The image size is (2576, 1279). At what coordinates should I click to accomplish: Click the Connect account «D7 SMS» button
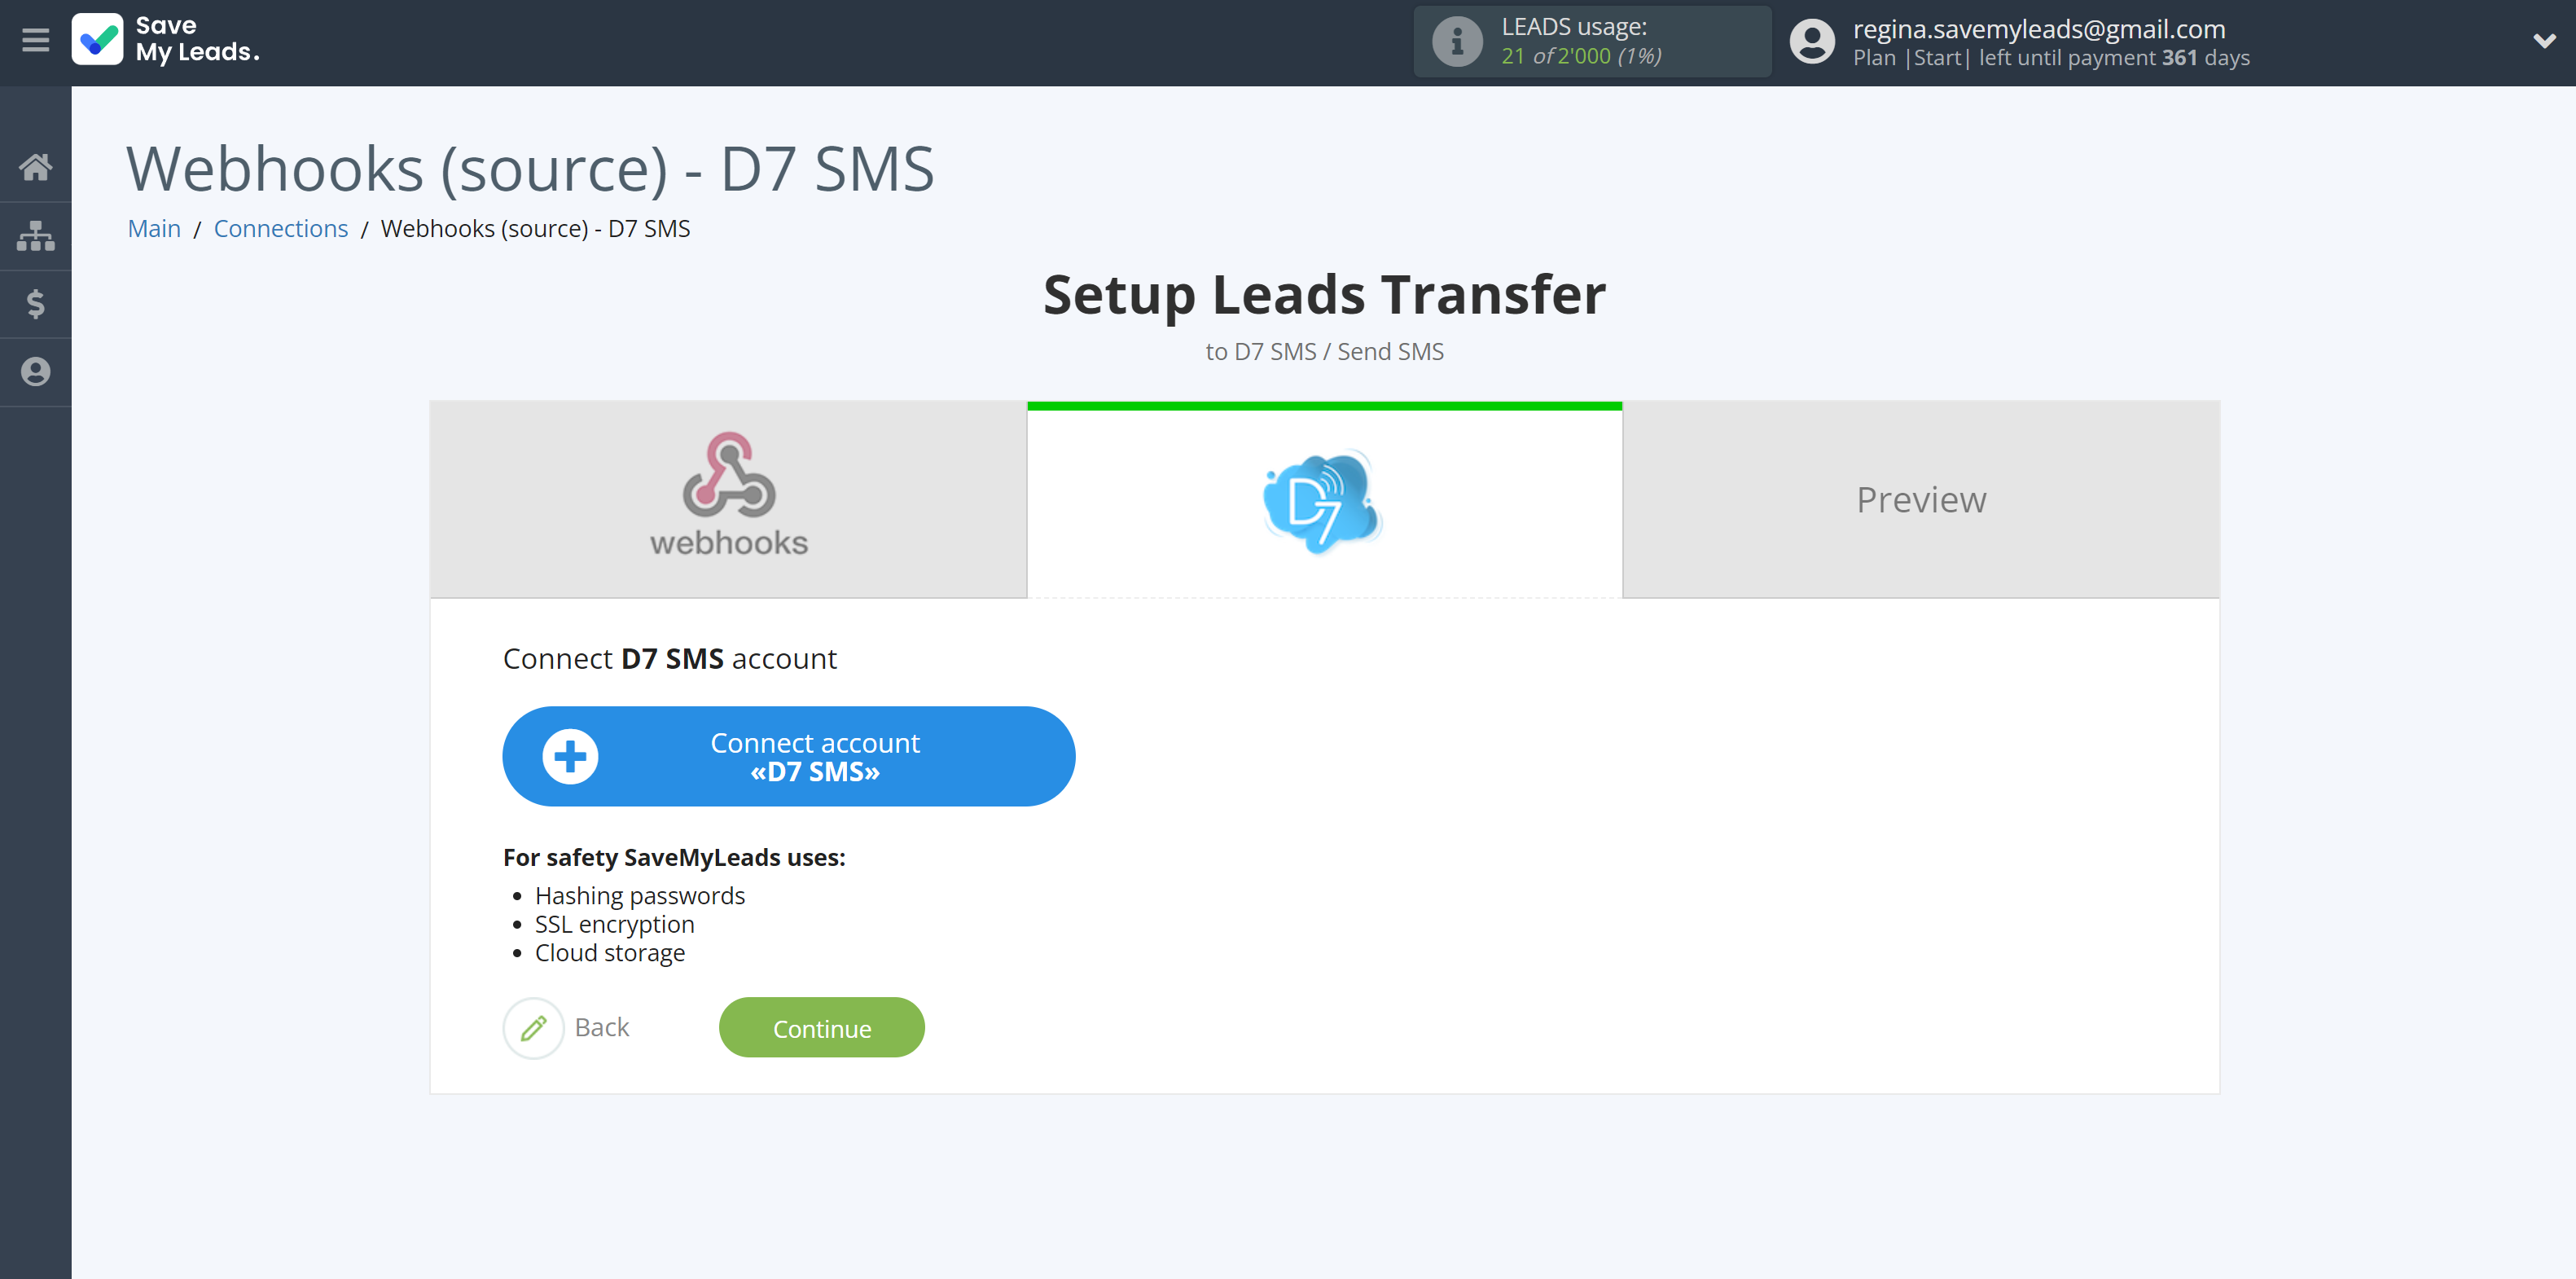790,756
